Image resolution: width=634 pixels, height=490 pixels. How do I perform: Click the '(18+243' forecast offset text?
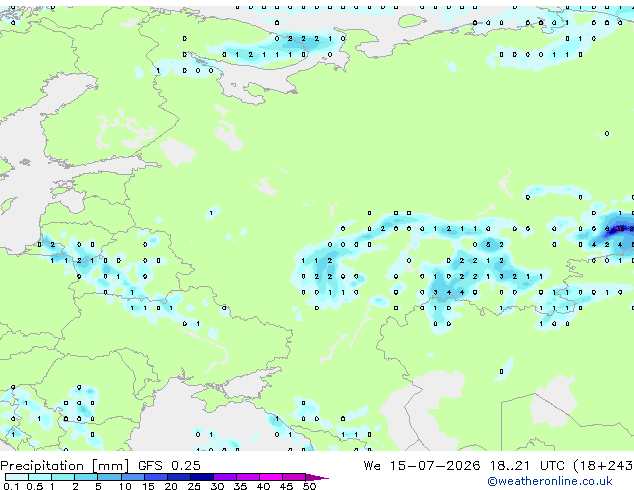pos(603,466)
